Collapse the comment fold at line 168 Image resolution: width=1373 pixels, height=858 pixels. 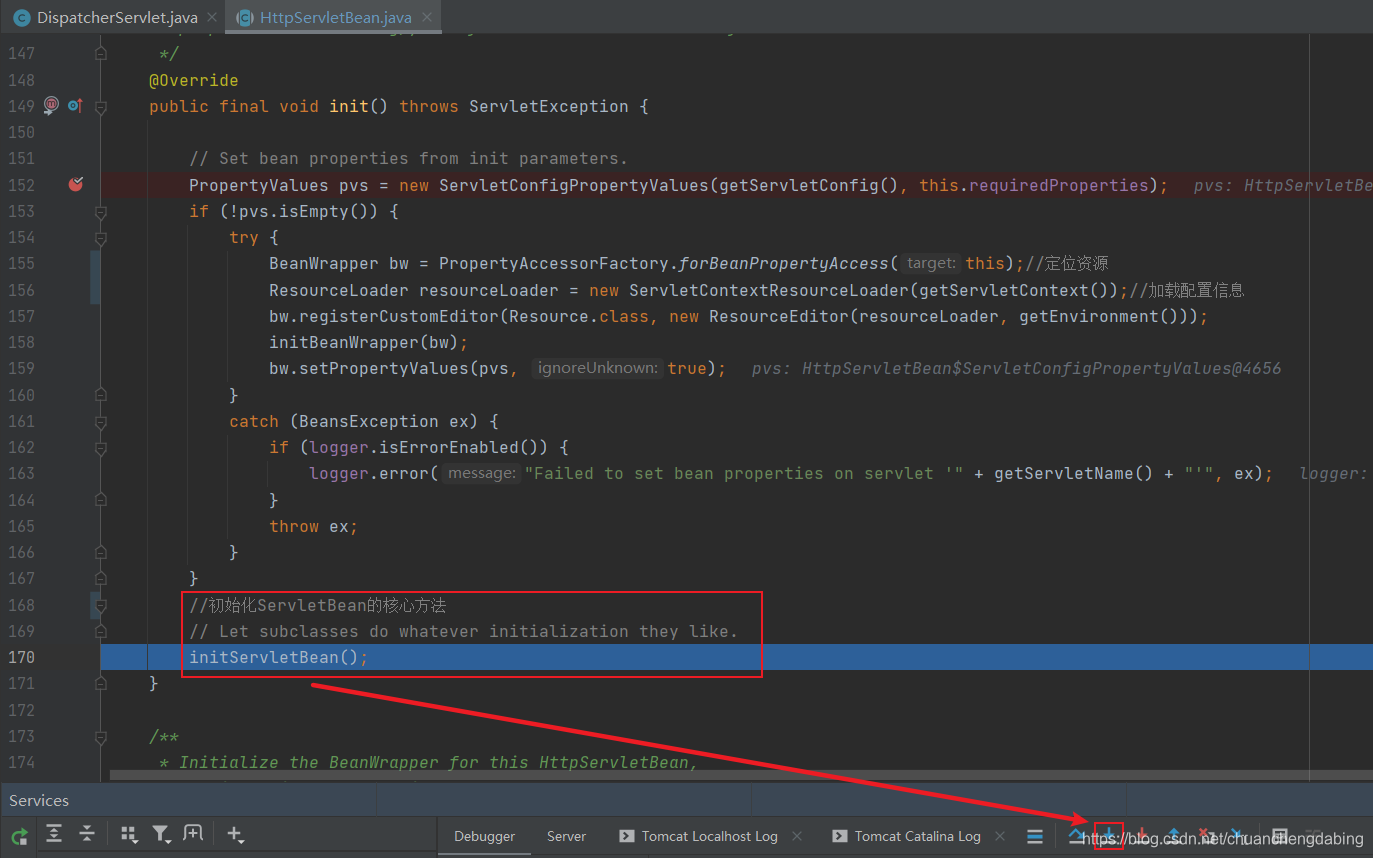[x=101, y=605]
